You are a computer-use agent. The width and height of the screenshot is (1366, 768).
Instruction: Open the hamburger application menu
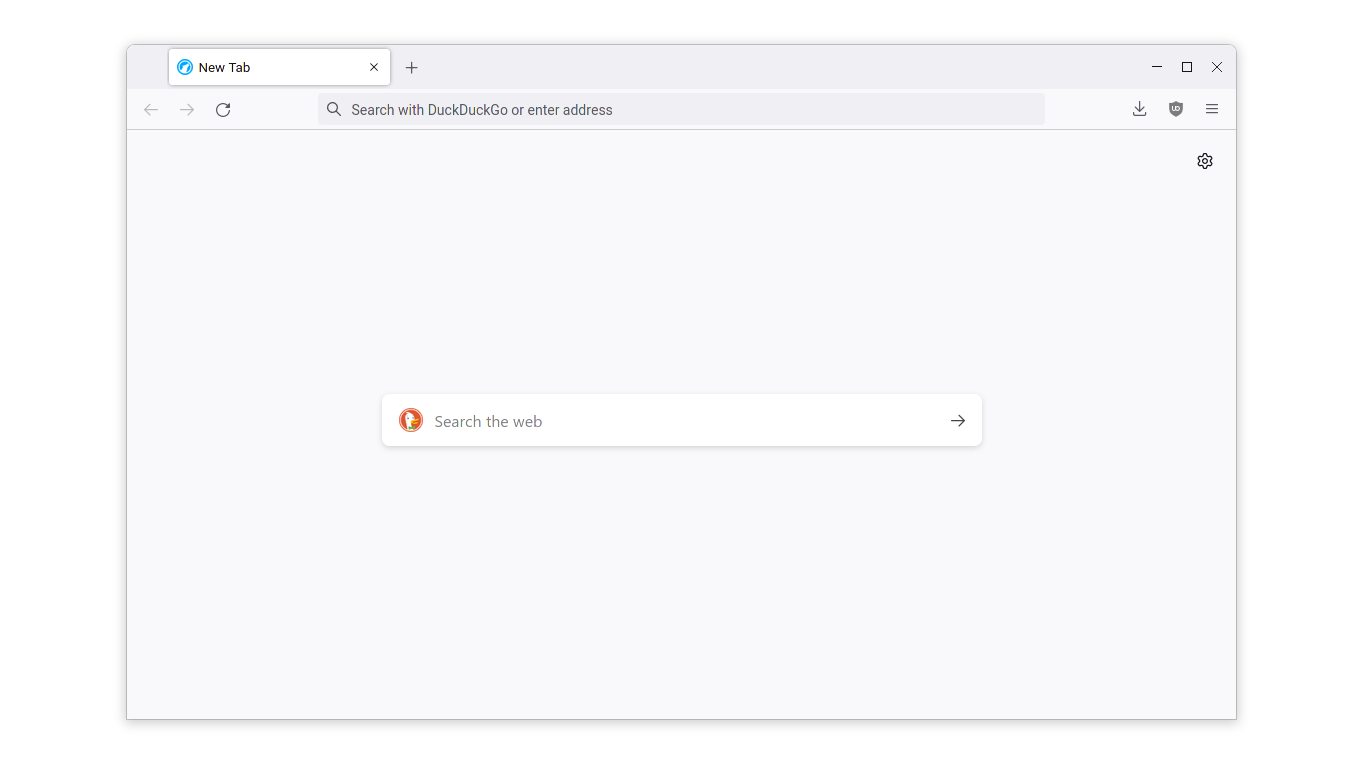pos(1212,109)
